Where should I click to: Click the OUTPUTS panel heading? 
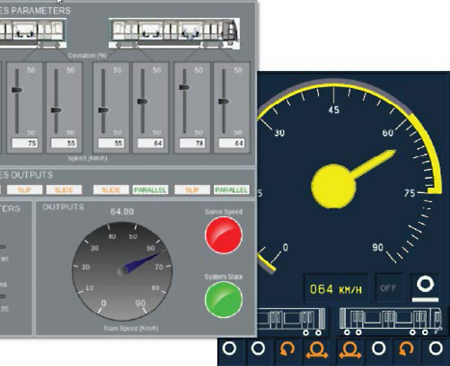(63, 207)
